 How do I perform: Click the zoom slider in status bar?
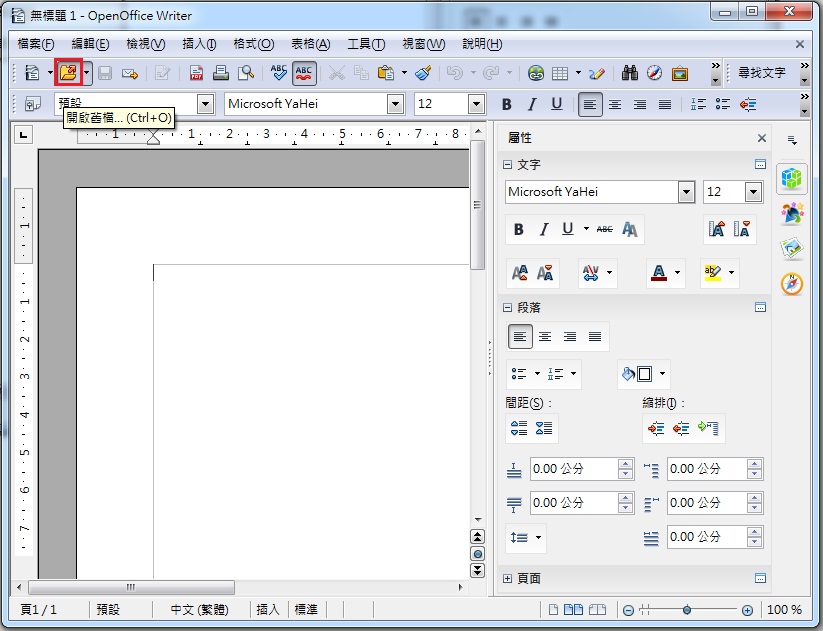point(687,610)
